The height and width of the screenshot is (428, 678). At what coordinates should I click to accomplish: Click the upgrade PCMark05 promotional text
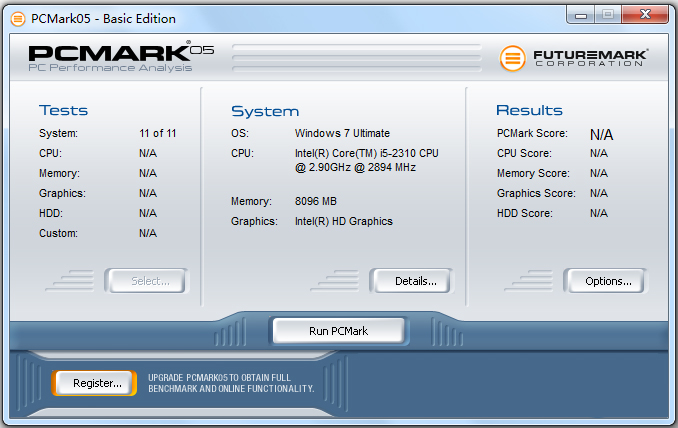click(231, 383)
